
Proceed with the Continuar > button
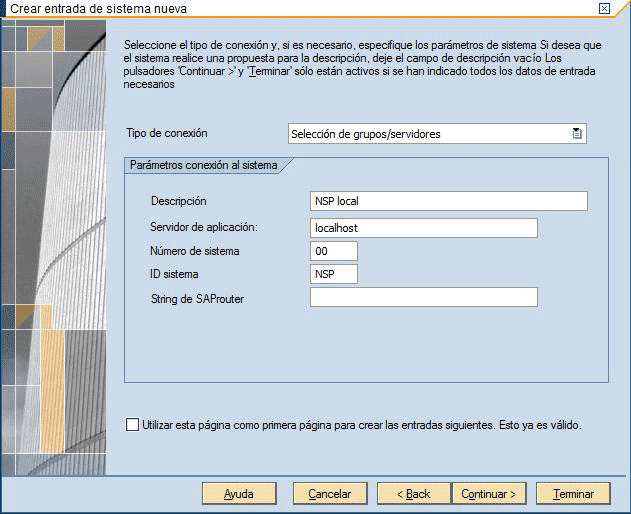(x=489, y=493)
